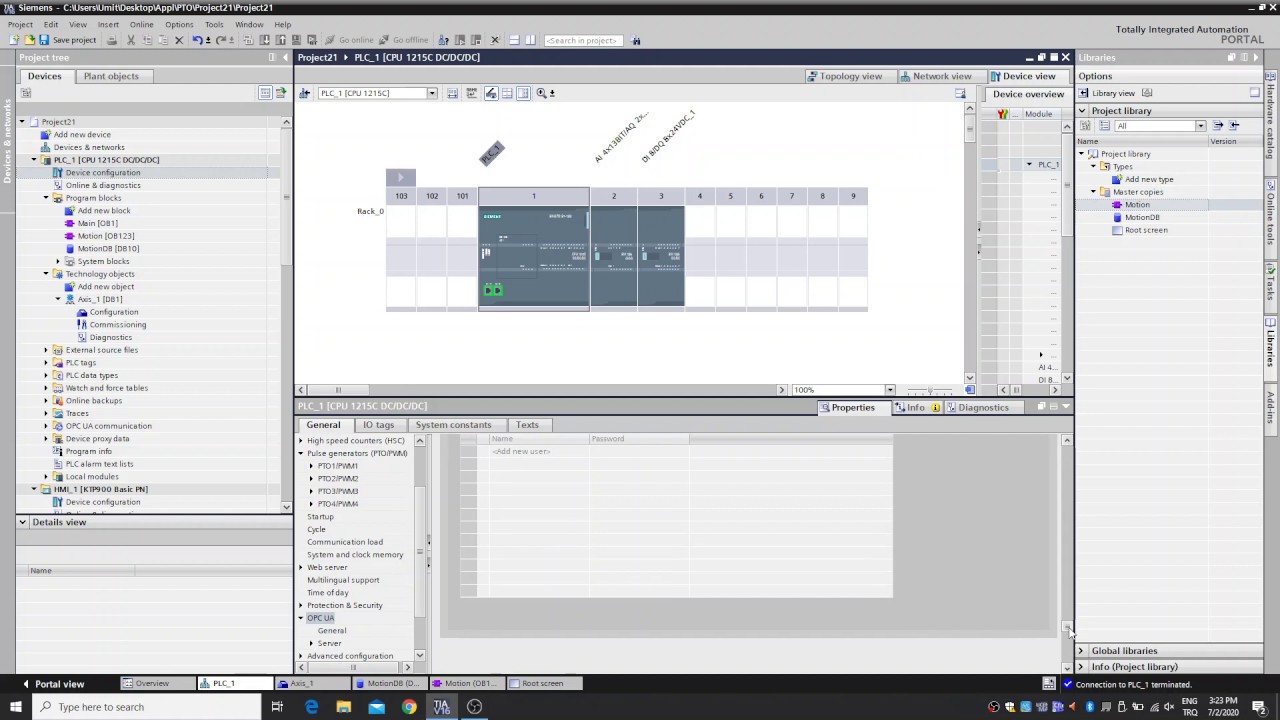Open the PLC_1 device selector dropdown
This screenshot has height=720, width=1280.
pos(432,93)
